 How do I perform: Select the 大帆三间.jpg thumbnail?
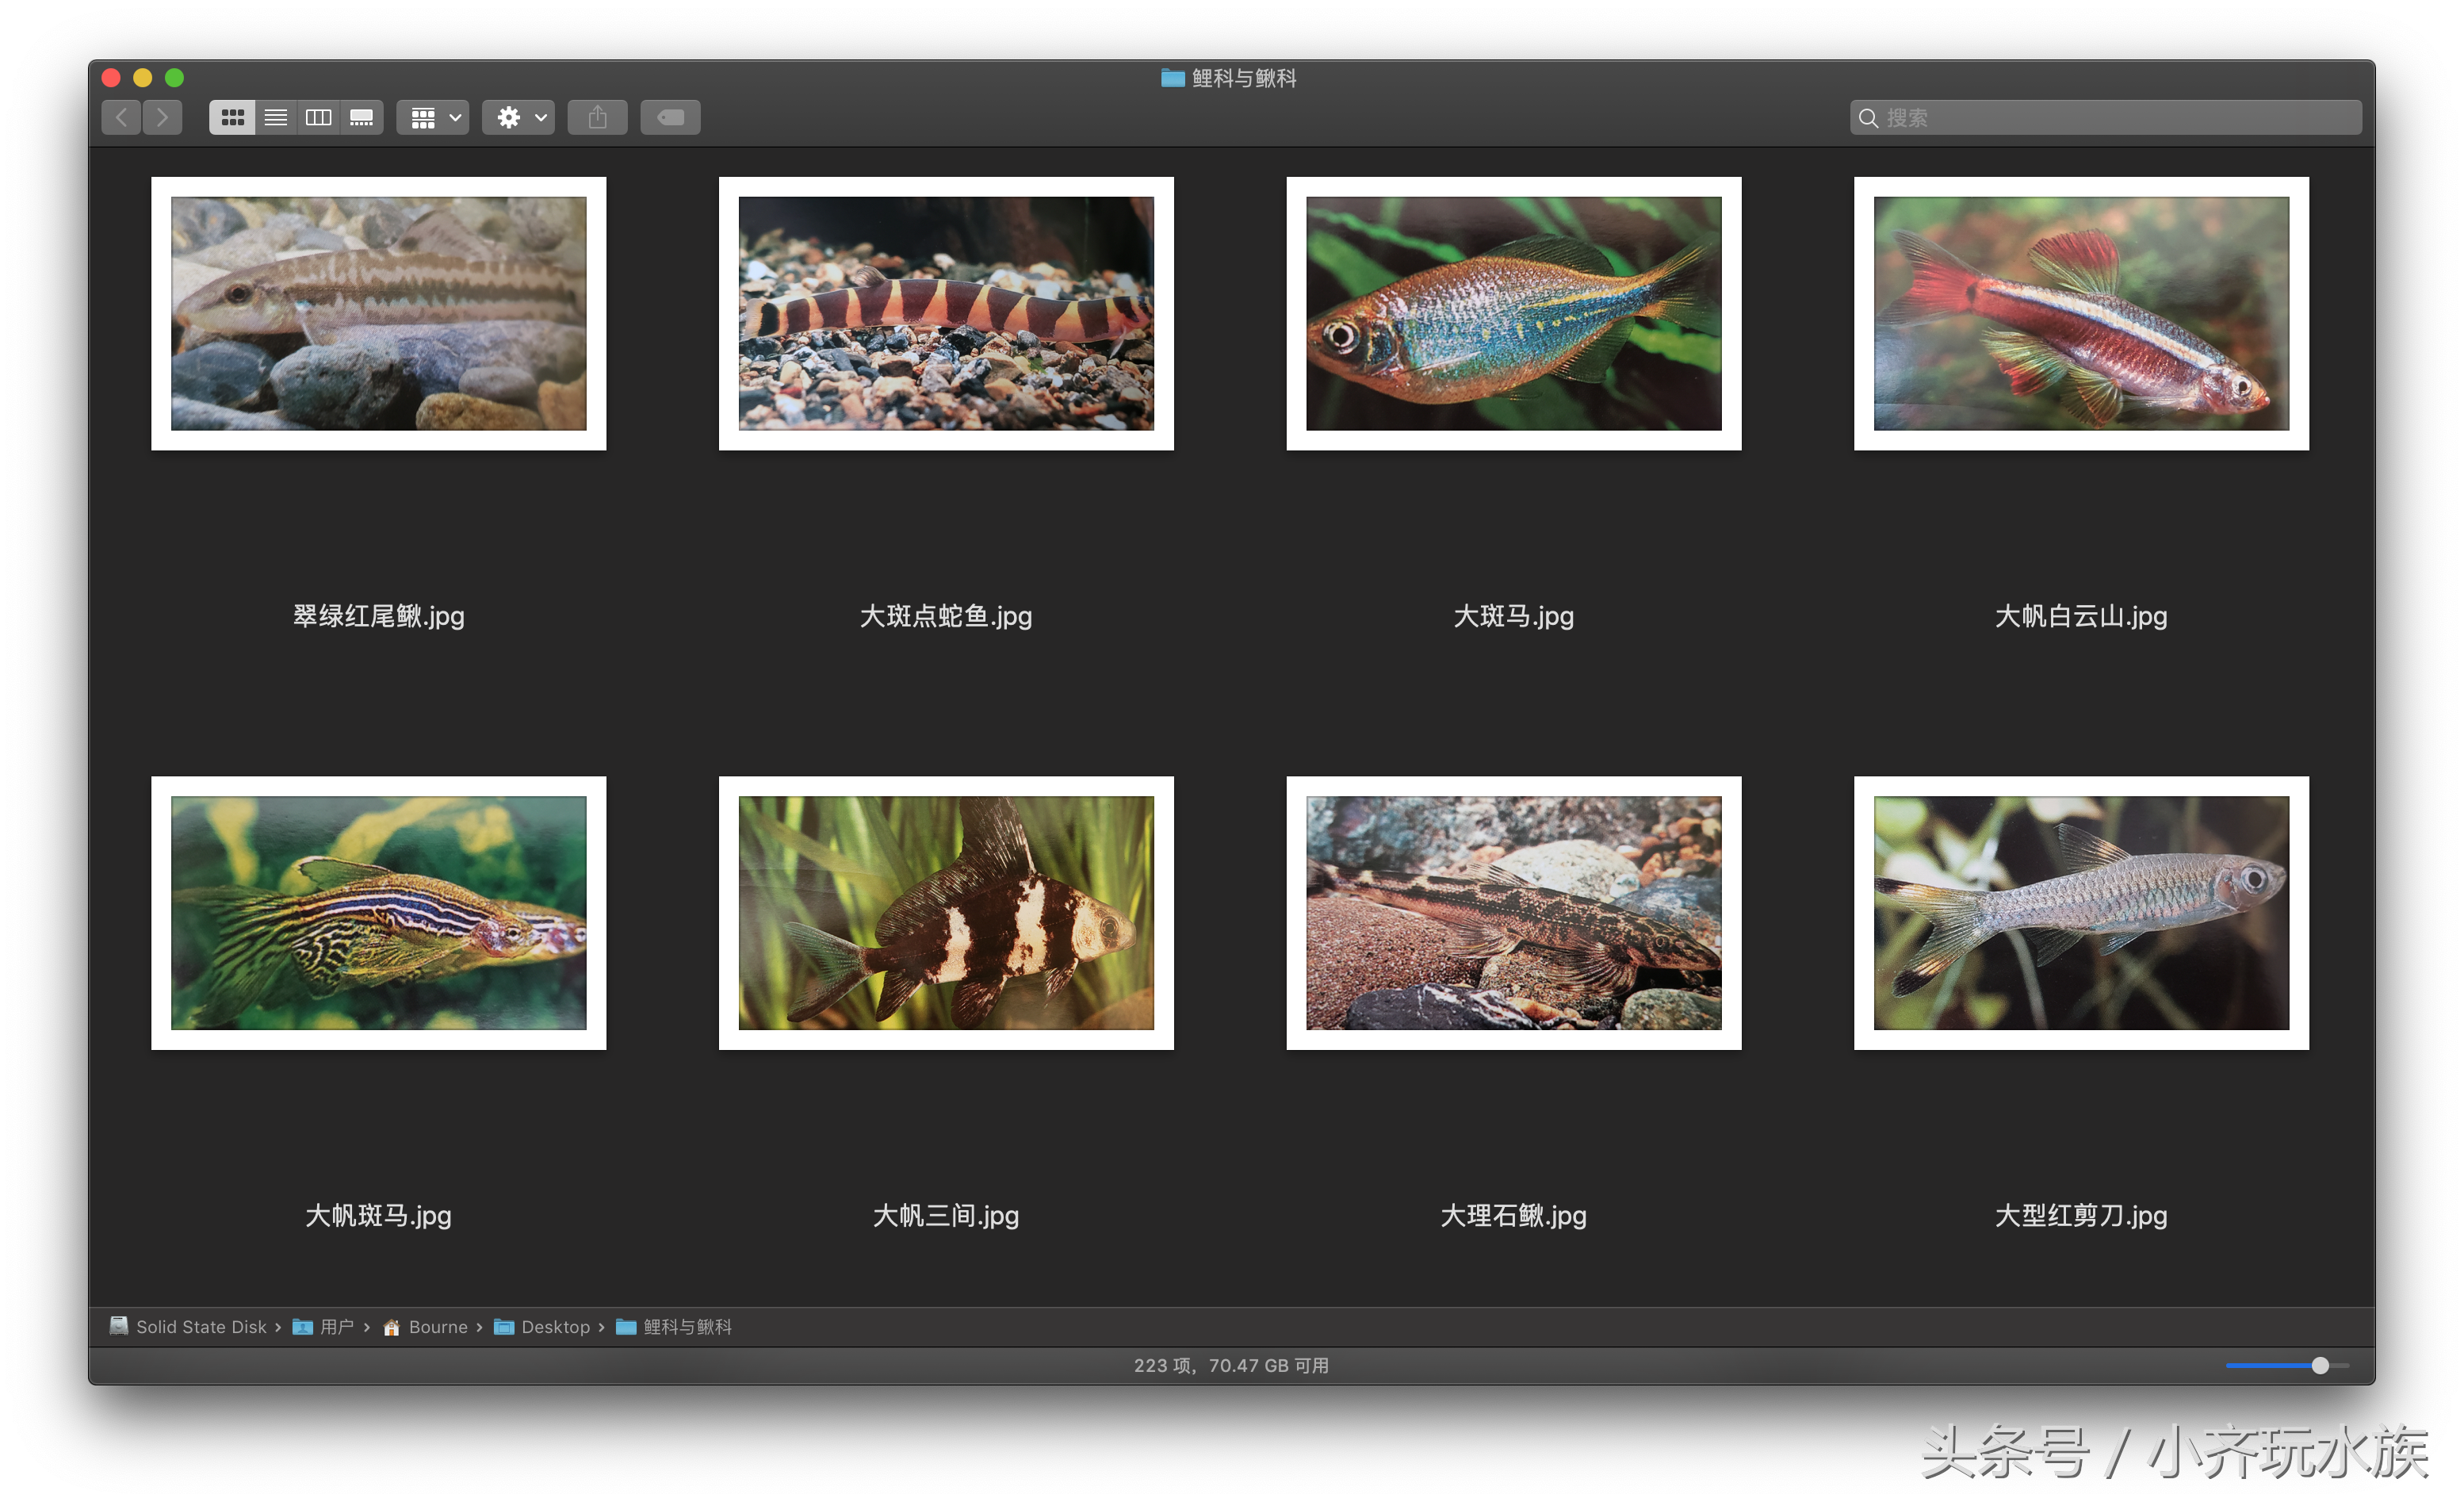point(946,913)
